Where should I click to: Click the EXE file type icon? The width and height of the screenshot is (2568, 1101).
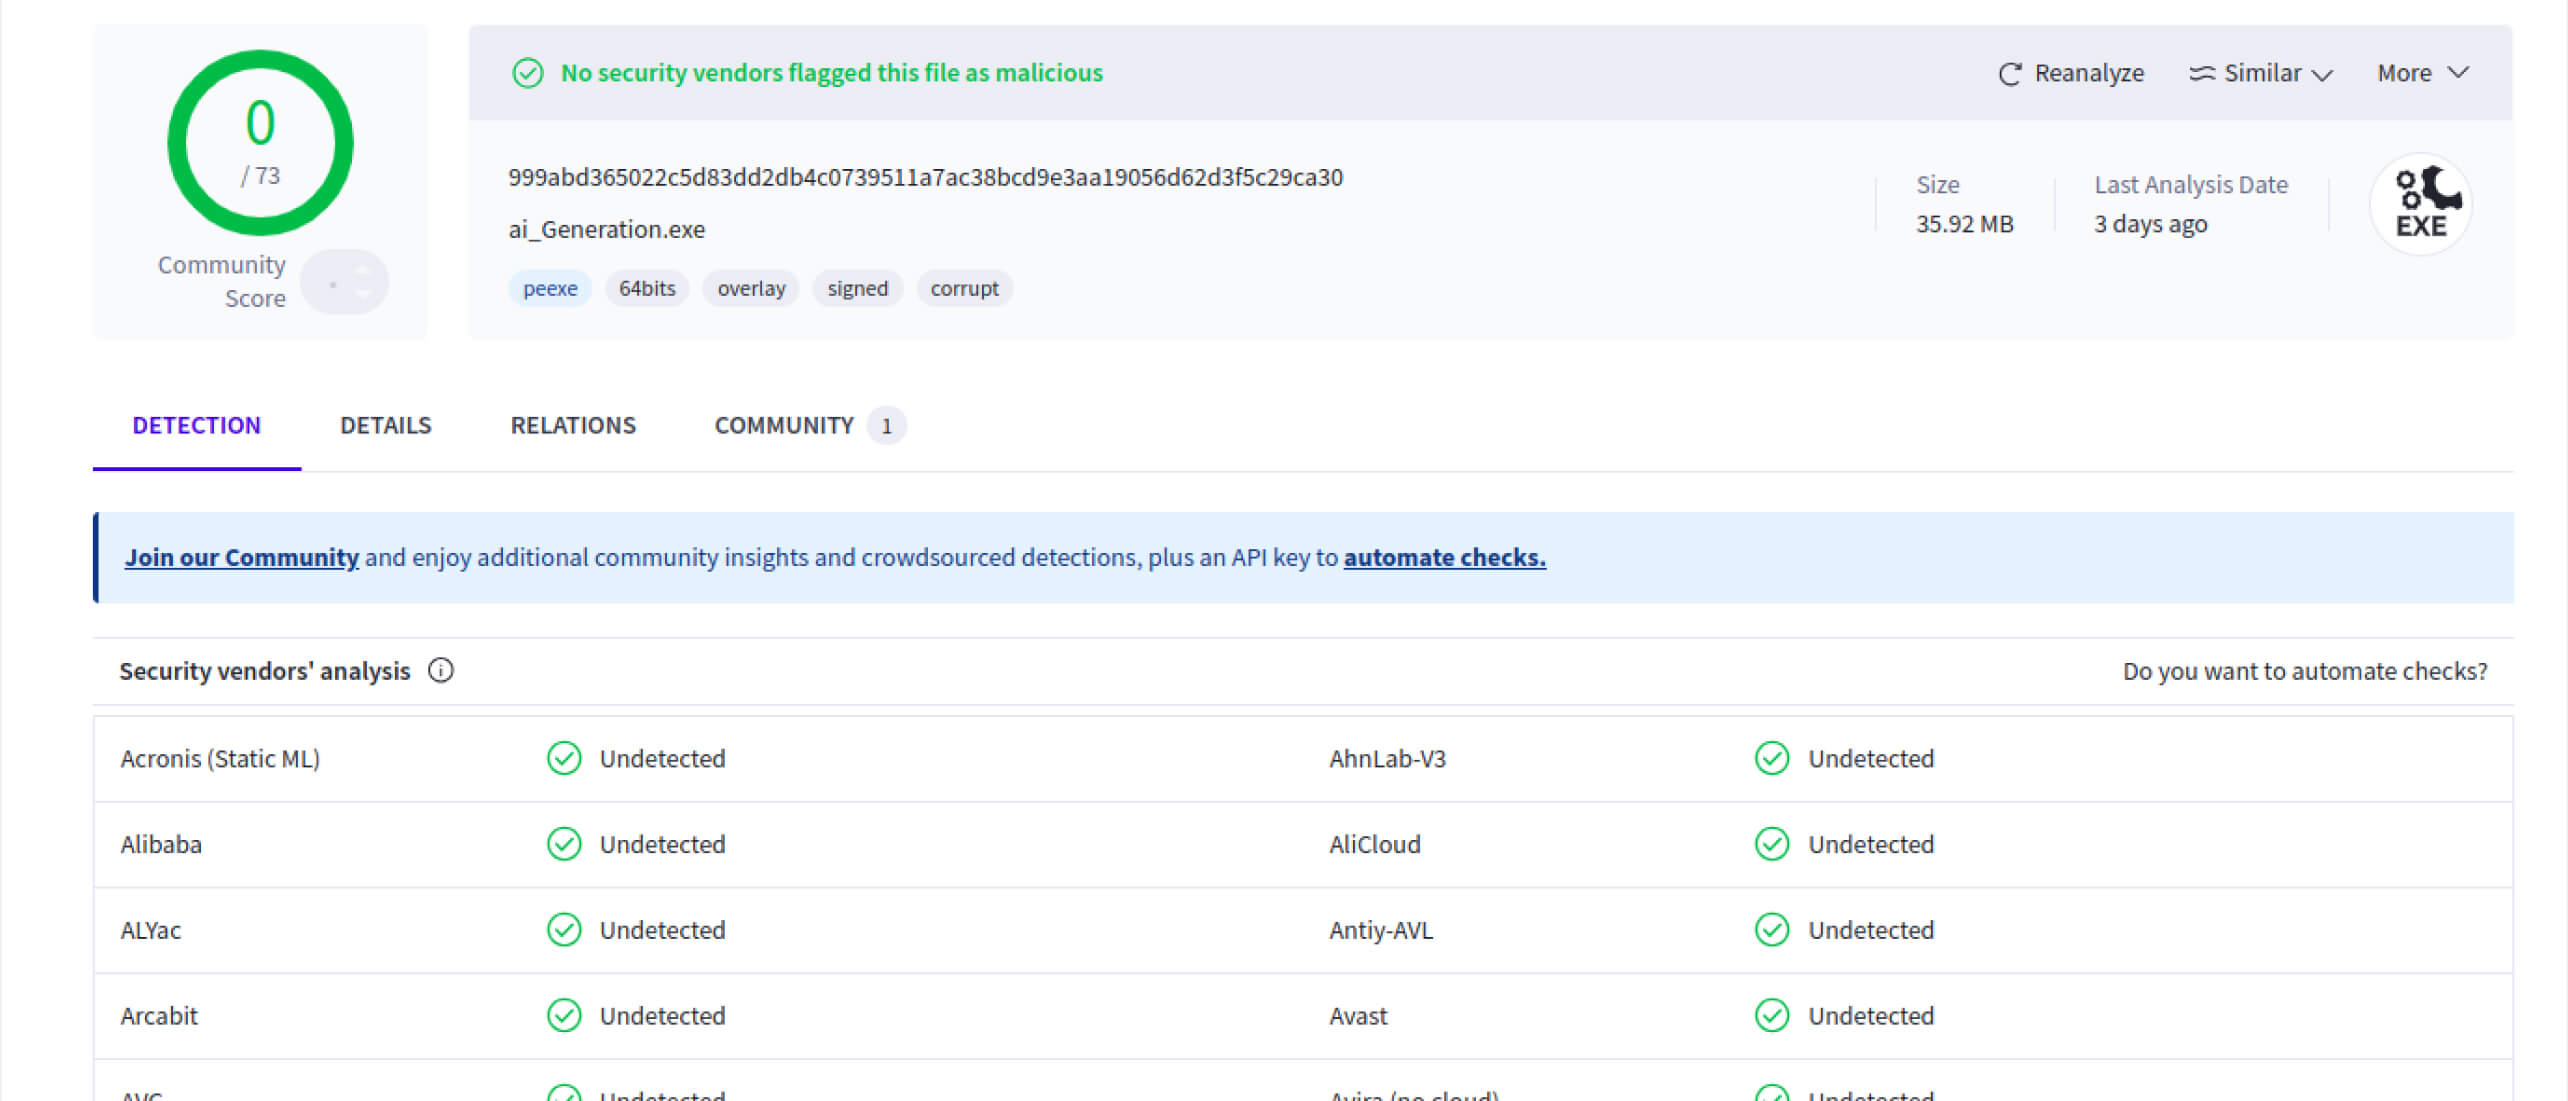tap(2420, 204)
